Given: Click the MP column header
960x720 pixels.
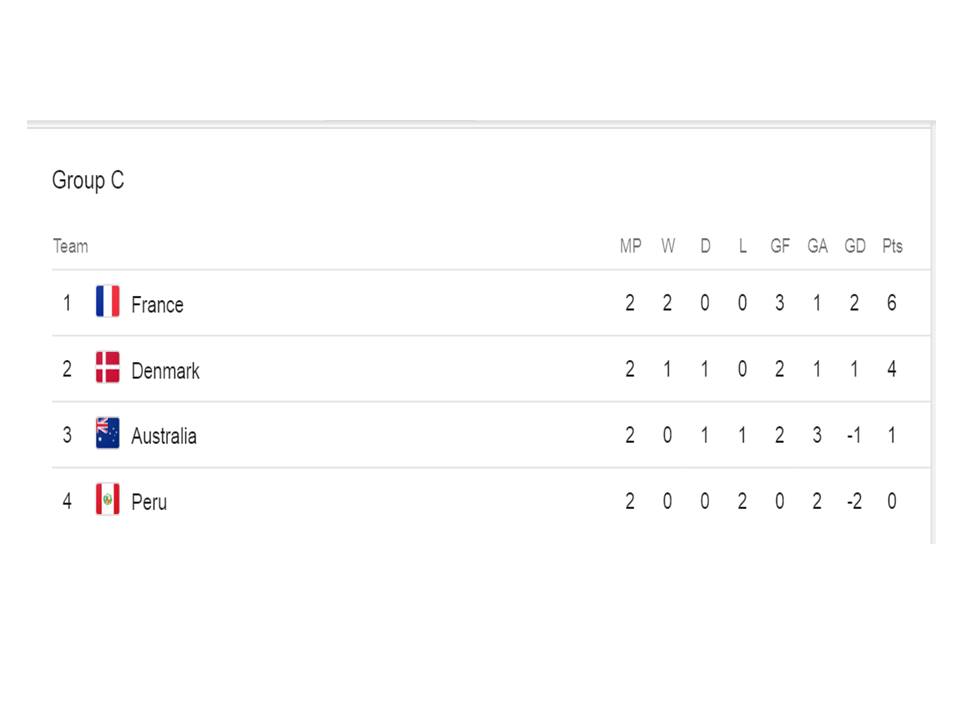Looking at the screenshot, I should coord(630,246).
